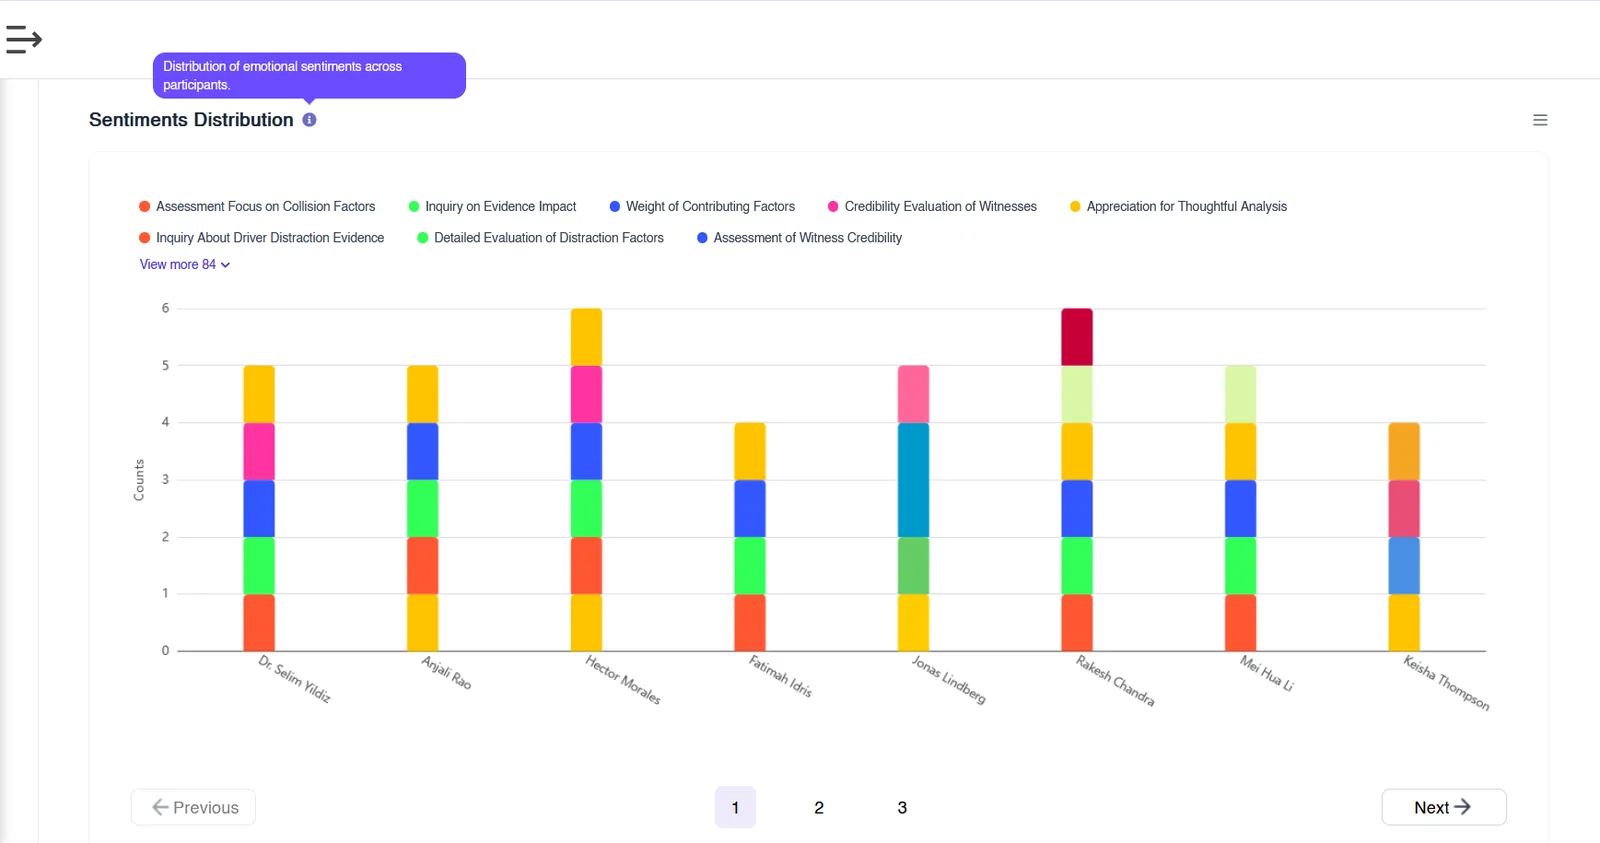Click the Hector Morales axis label
Viewport: 1600px width, 843px height.
pos(623,680)
